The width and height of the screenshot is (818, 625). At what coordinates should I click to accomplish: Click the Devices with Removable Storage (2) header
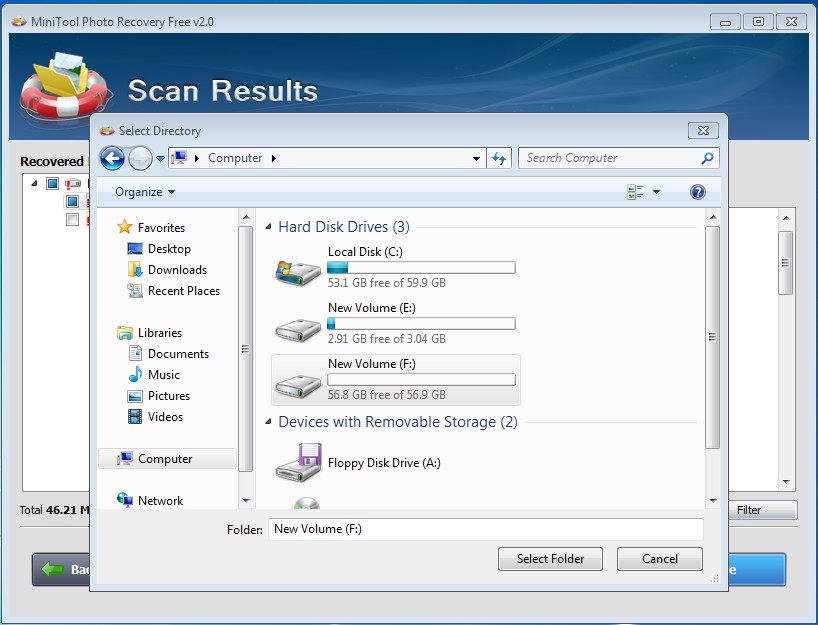[x=398, y=422]
